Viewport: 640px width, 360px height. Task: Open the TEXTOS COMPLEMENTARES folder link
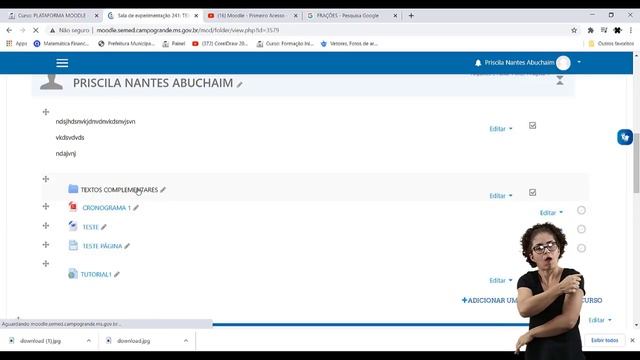coord(119,190)
